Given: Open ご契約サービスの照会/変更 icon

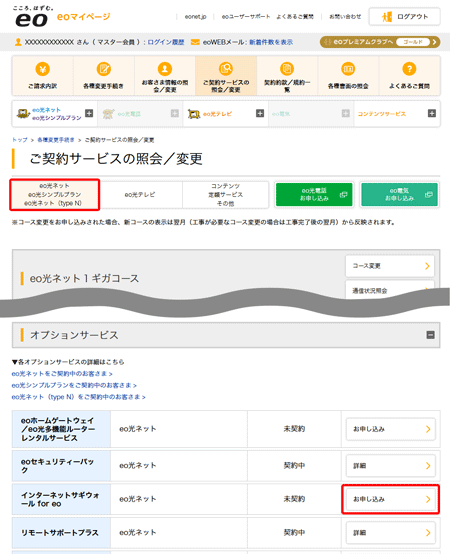Looking at the screenshot, I should point(226,69).
